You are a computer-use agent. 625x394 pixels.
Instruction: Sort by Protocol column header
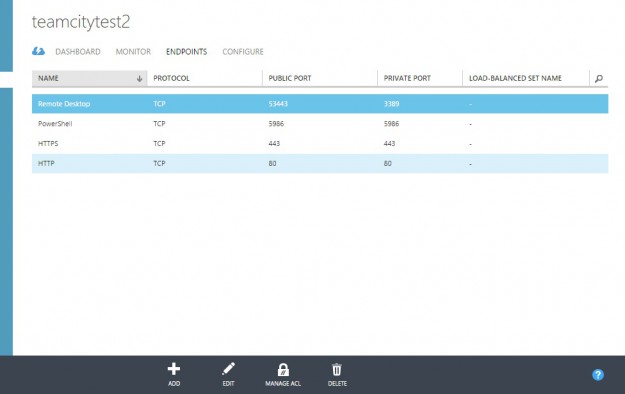(171, 78)
